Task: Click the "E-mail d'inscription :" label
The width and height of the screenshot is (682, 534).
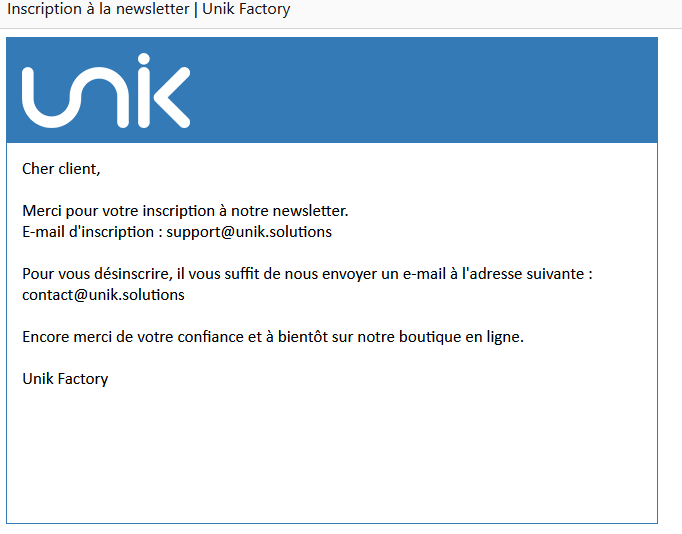Action: tap(92, 232)
